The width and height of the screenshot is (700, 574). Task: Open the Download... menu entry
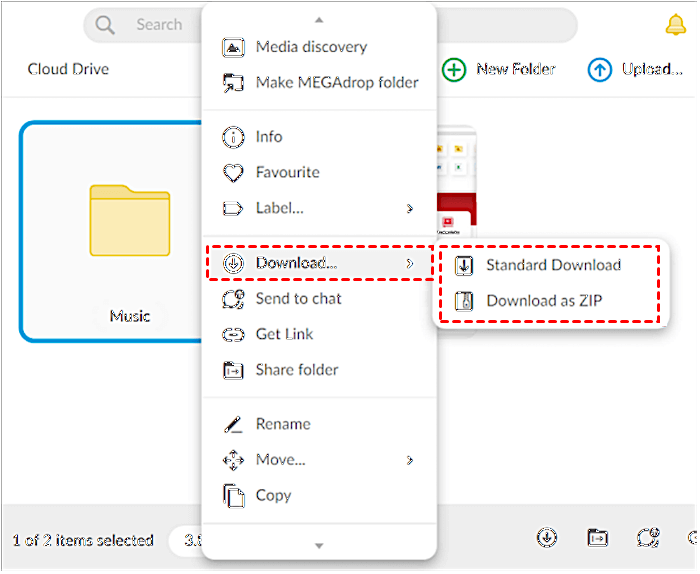pos(319,263)
